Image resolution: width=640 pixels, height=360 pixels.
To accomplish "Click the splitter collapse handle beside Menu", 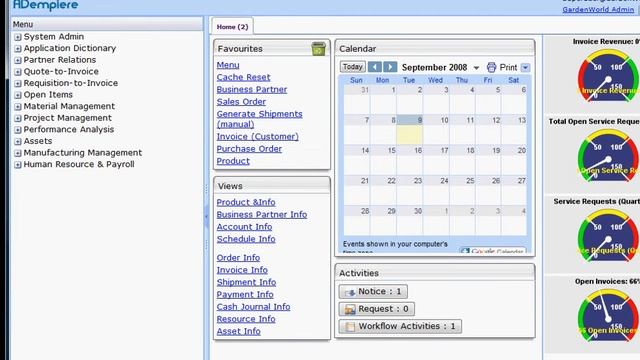I will 206,216.
